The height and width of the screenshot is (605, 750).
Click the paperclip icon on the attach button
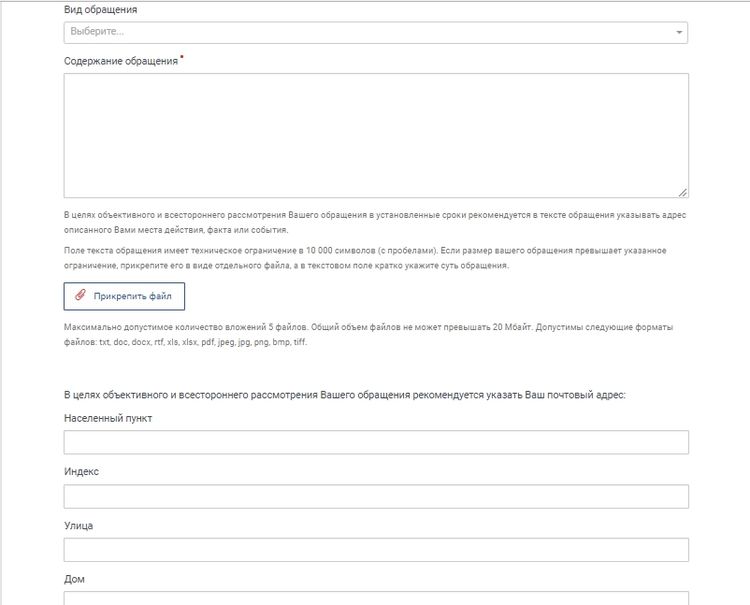coord(81,296)
